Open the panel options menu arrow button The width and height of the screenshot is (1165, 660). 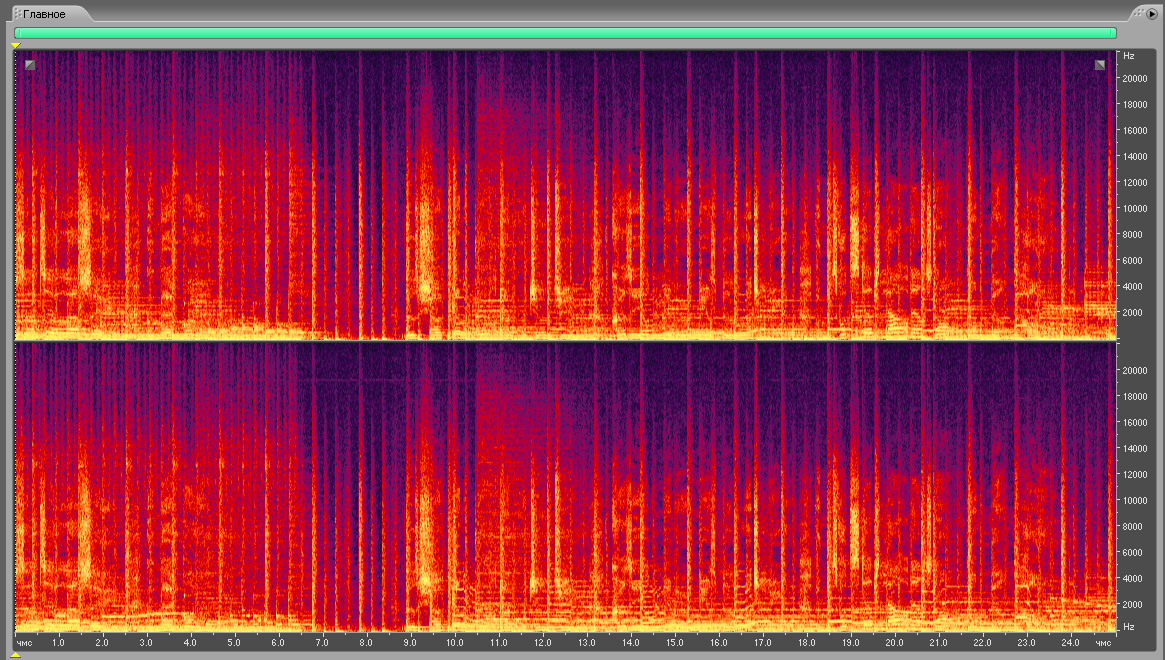[1152, 13]
